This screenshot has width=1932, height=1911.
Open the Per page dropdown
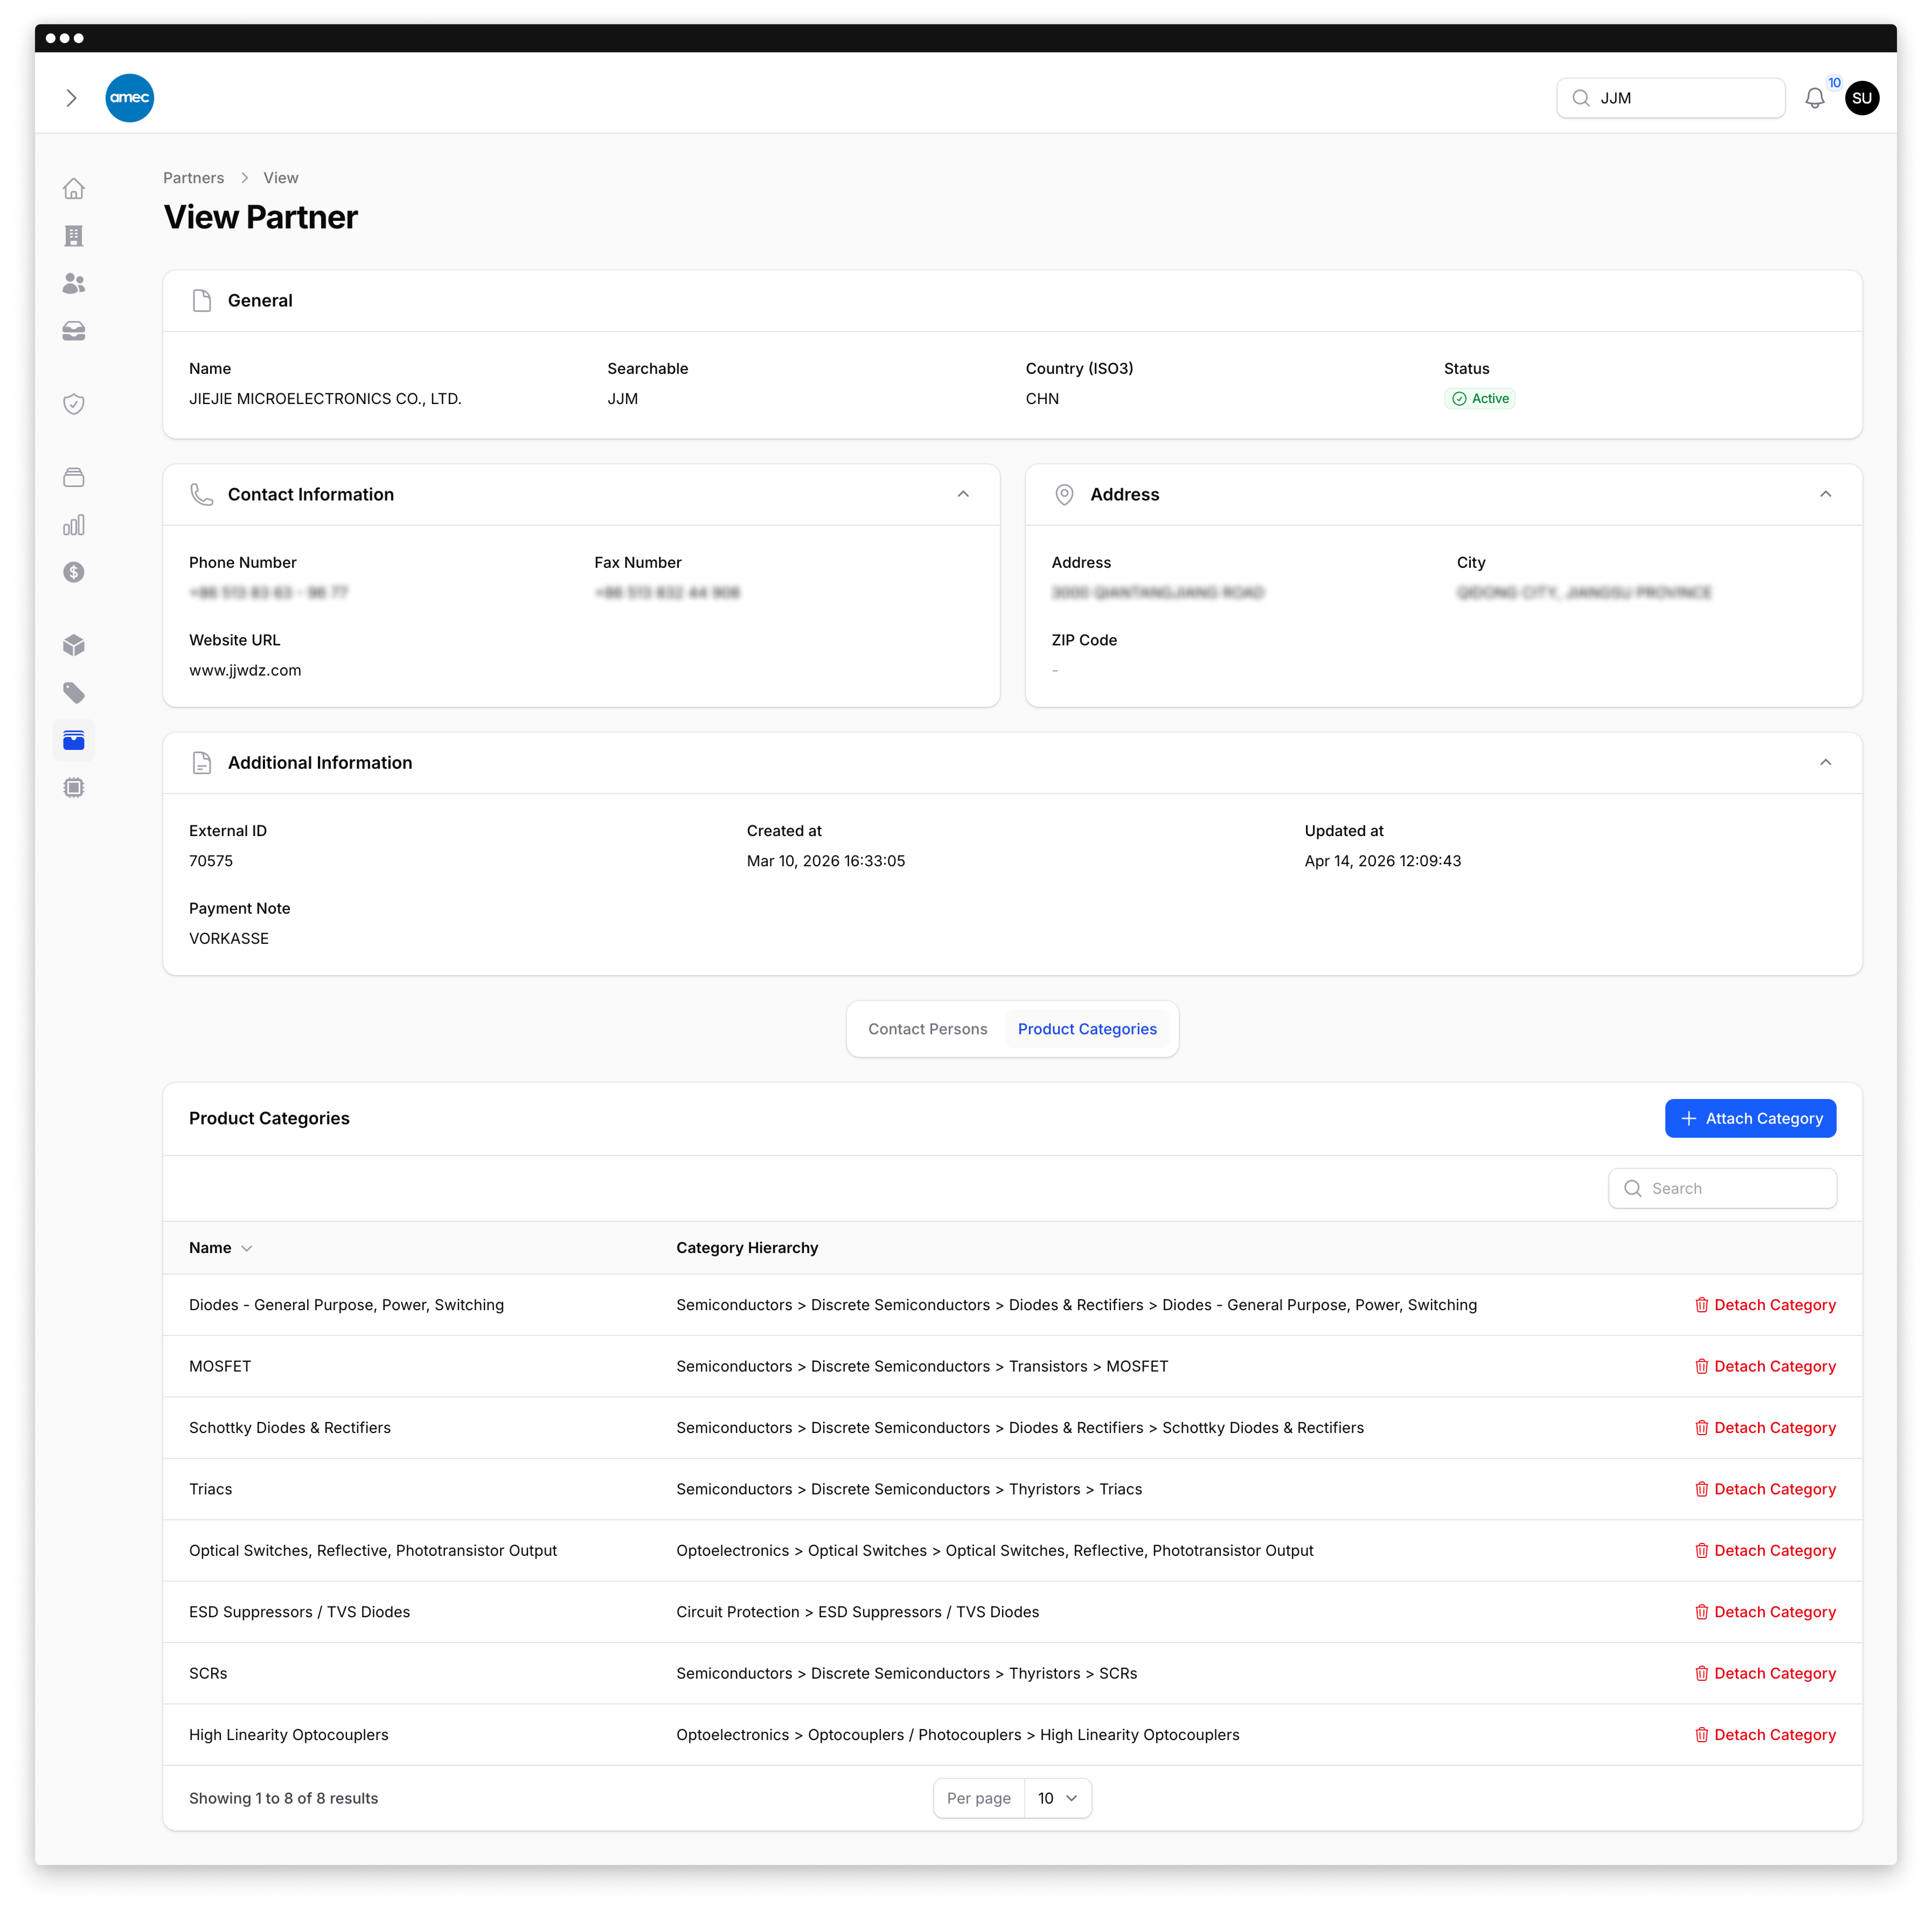pos(1057,1798)
